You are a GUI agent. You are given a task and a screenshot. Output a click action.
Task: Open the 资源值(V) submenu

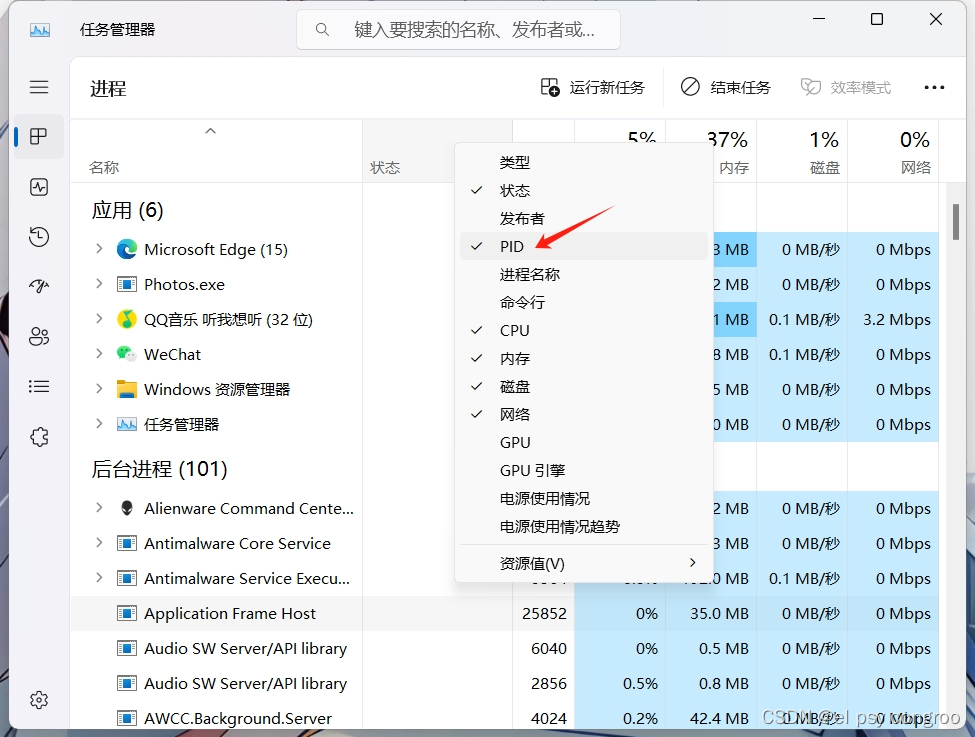coord(584,563)
